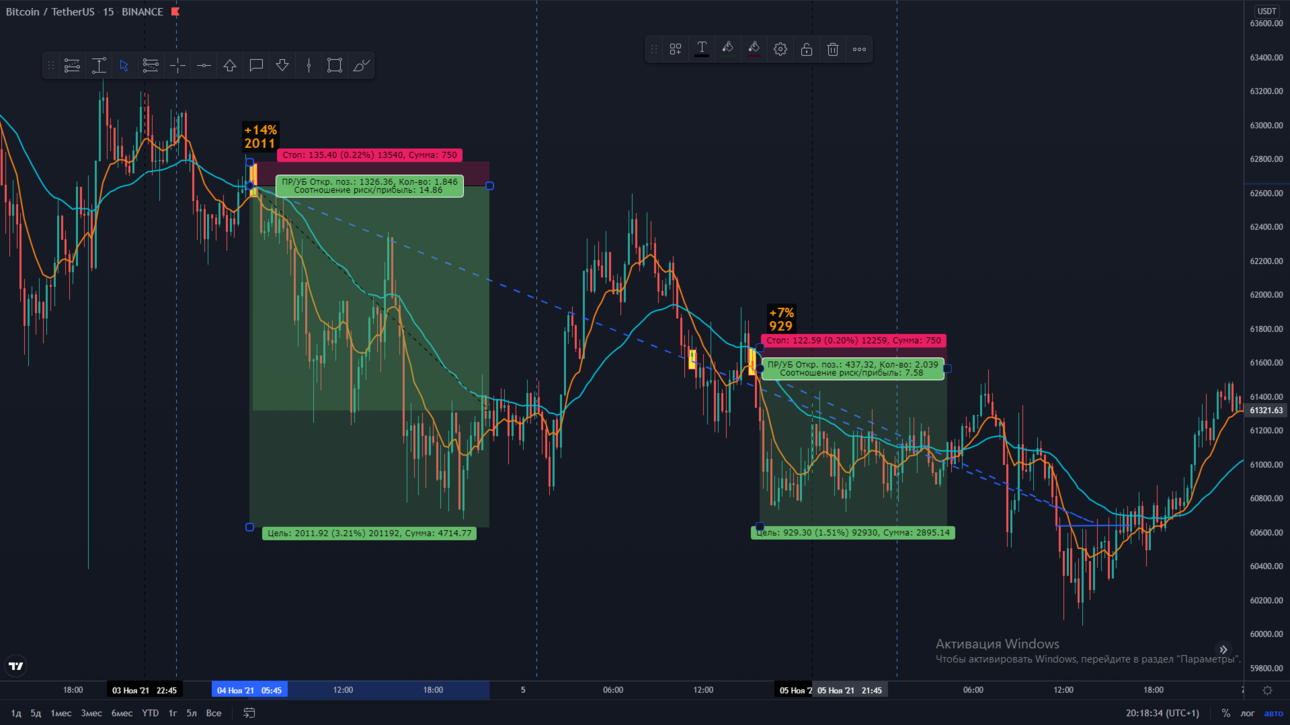The width and height of the screenshot is (1290, 725).
Task: Select the 1мес time range
Action: 61,713
